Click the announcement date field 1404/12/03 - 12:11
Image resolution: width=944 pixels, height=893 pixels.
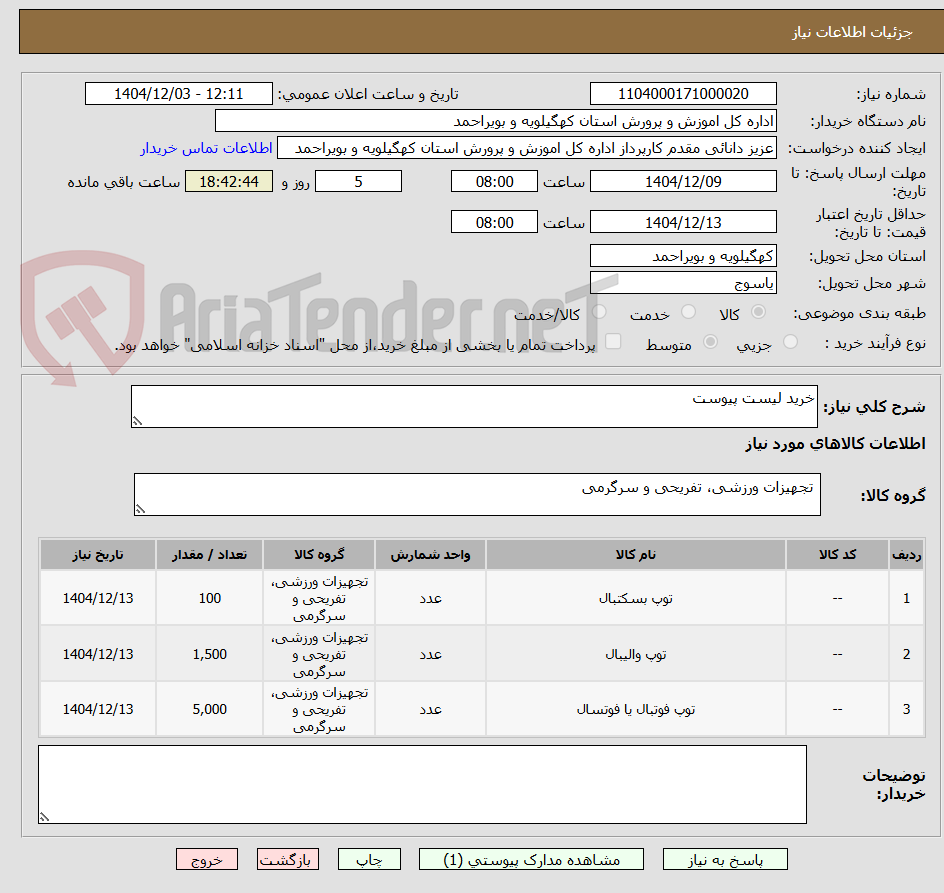[179, 94]
